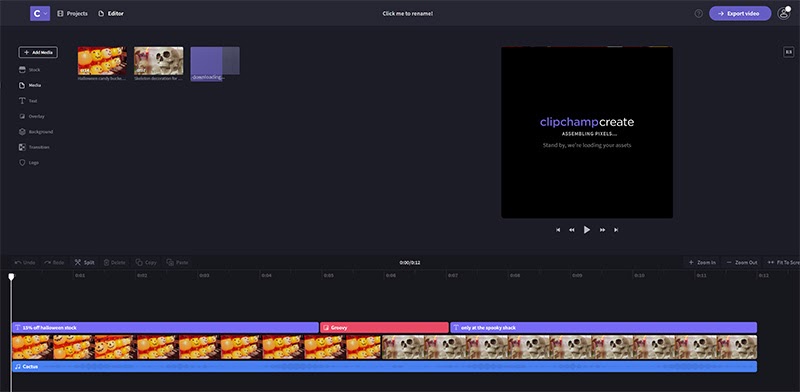Select the Split tool in timeline toolbar

tap(84, 262)
